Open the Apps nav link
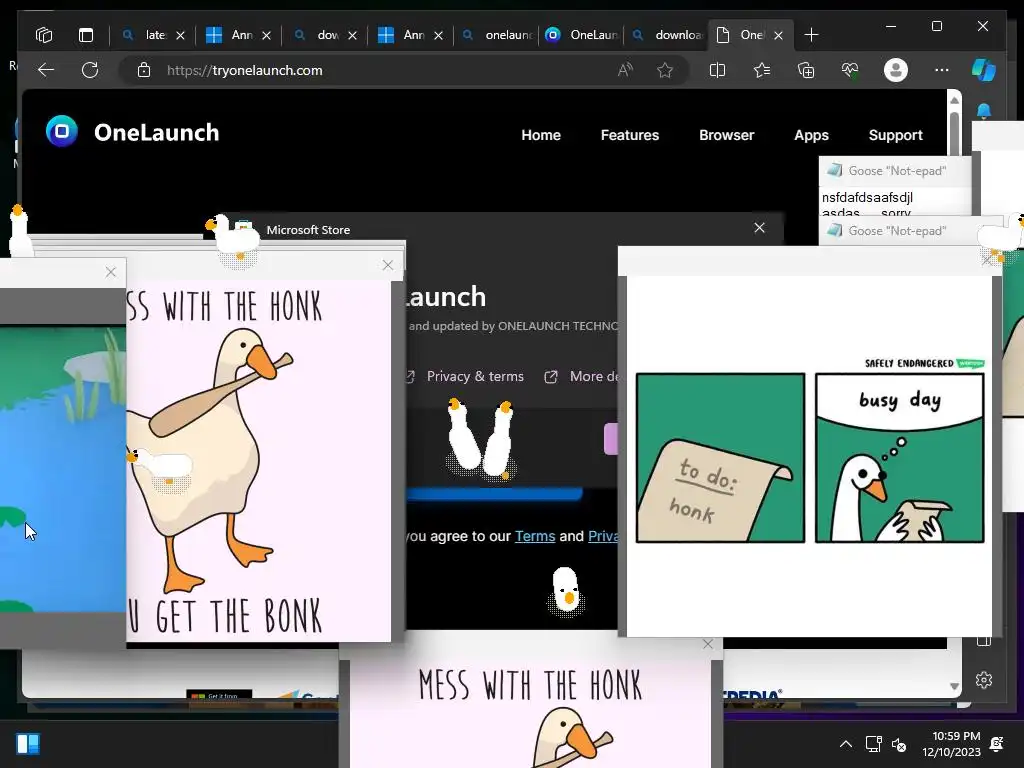 pos(811,135)
